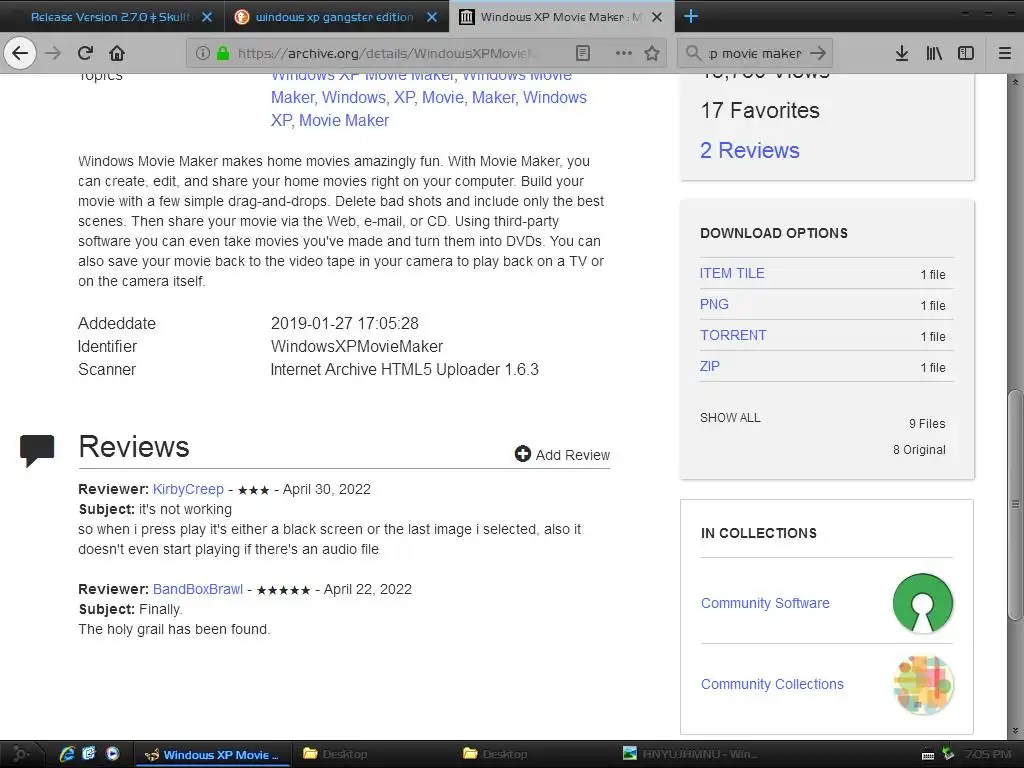
Task: Open Community Collections link
Action: [772, 684]
